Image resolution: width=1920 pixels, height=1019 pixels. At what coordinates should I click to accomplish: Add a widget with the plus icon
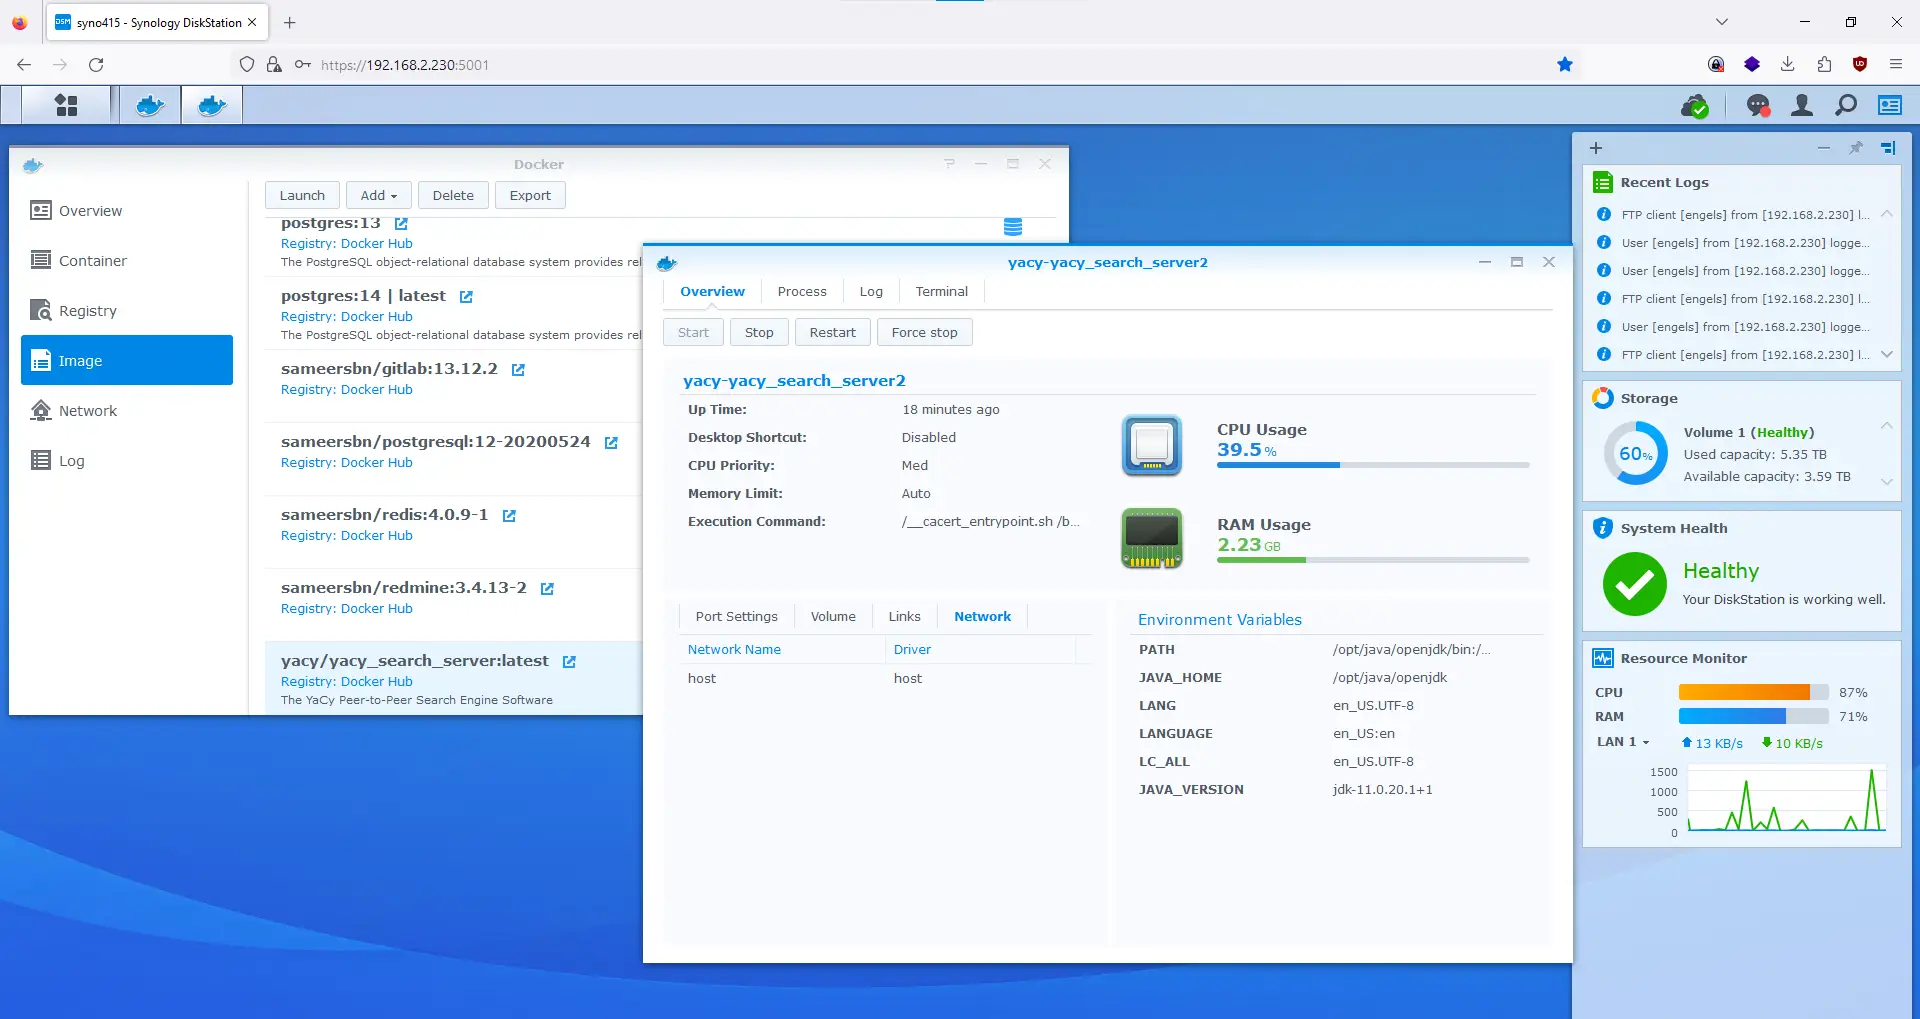click(1596, 148)
